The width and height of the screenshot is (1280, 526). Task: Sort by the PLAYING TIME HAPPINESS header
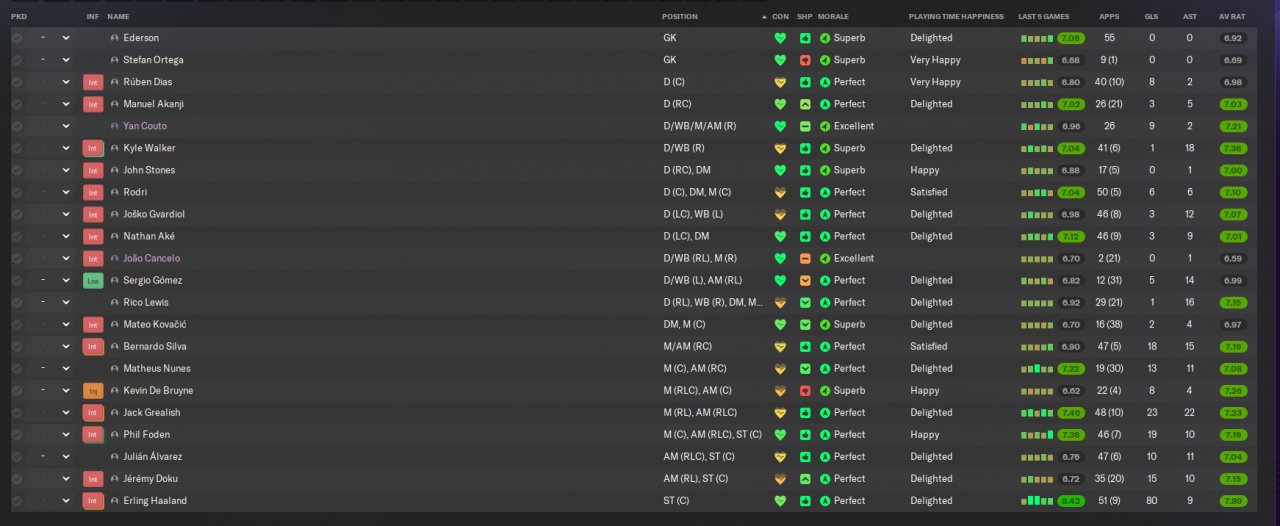[x=954, y=17]
